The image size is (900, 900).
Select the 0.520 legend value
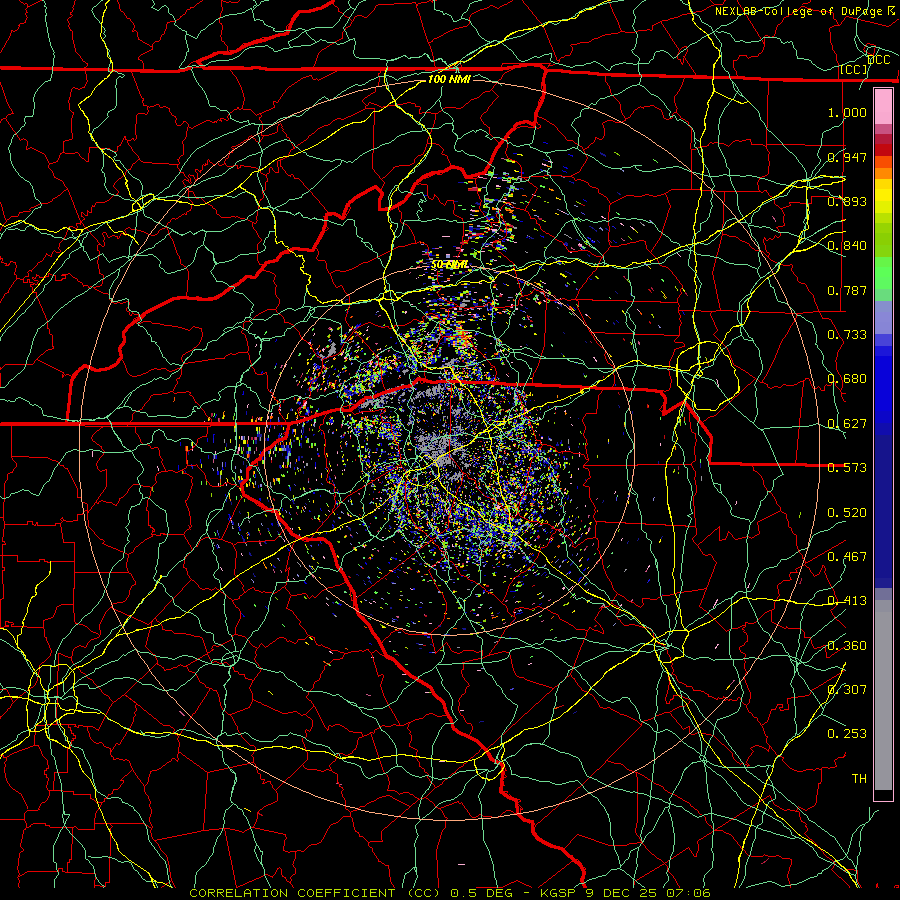point(847,512)
